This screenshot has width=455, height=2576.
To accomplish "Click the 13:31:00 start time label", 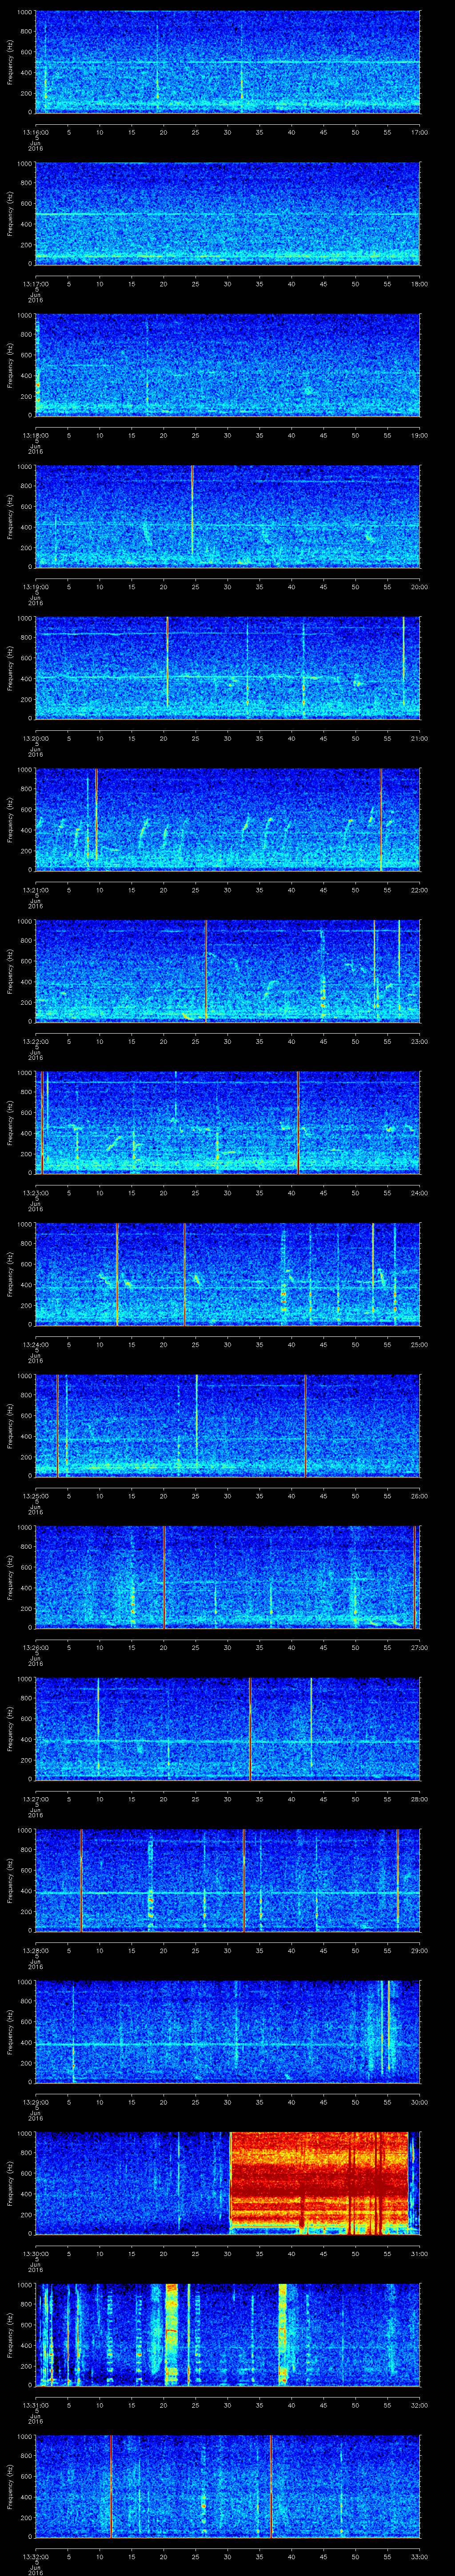I will click(35, 2405).
